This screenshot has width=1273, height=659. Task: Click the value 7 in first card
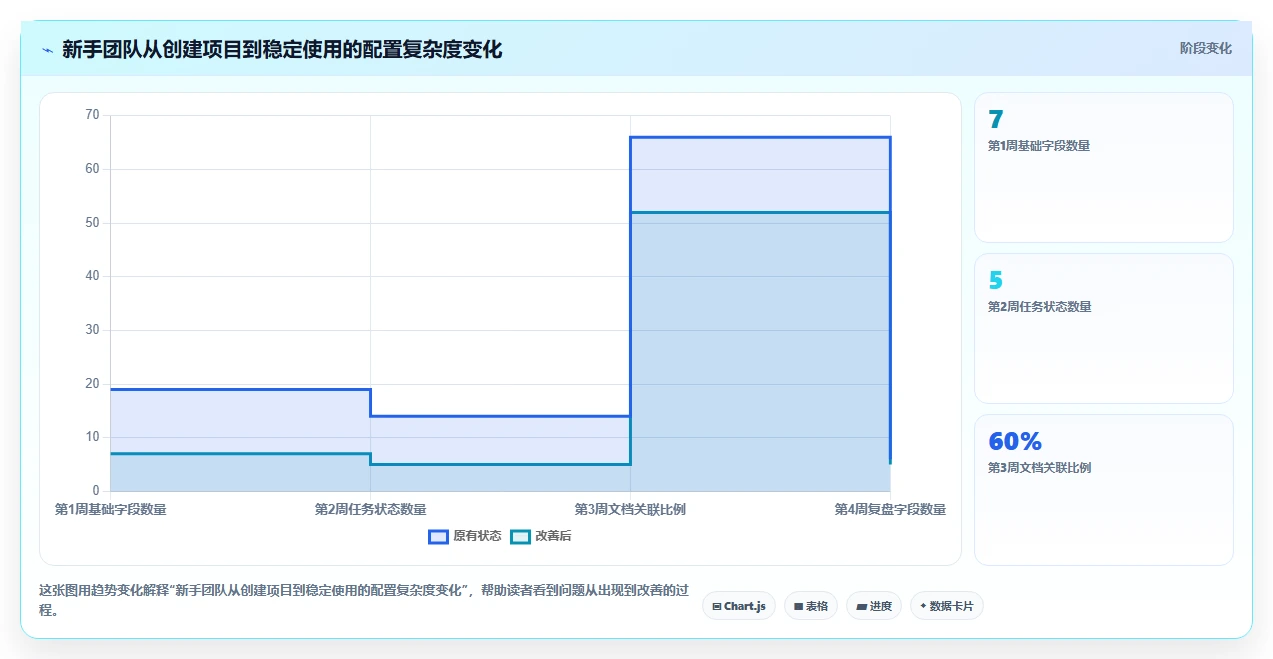point(995,120)
